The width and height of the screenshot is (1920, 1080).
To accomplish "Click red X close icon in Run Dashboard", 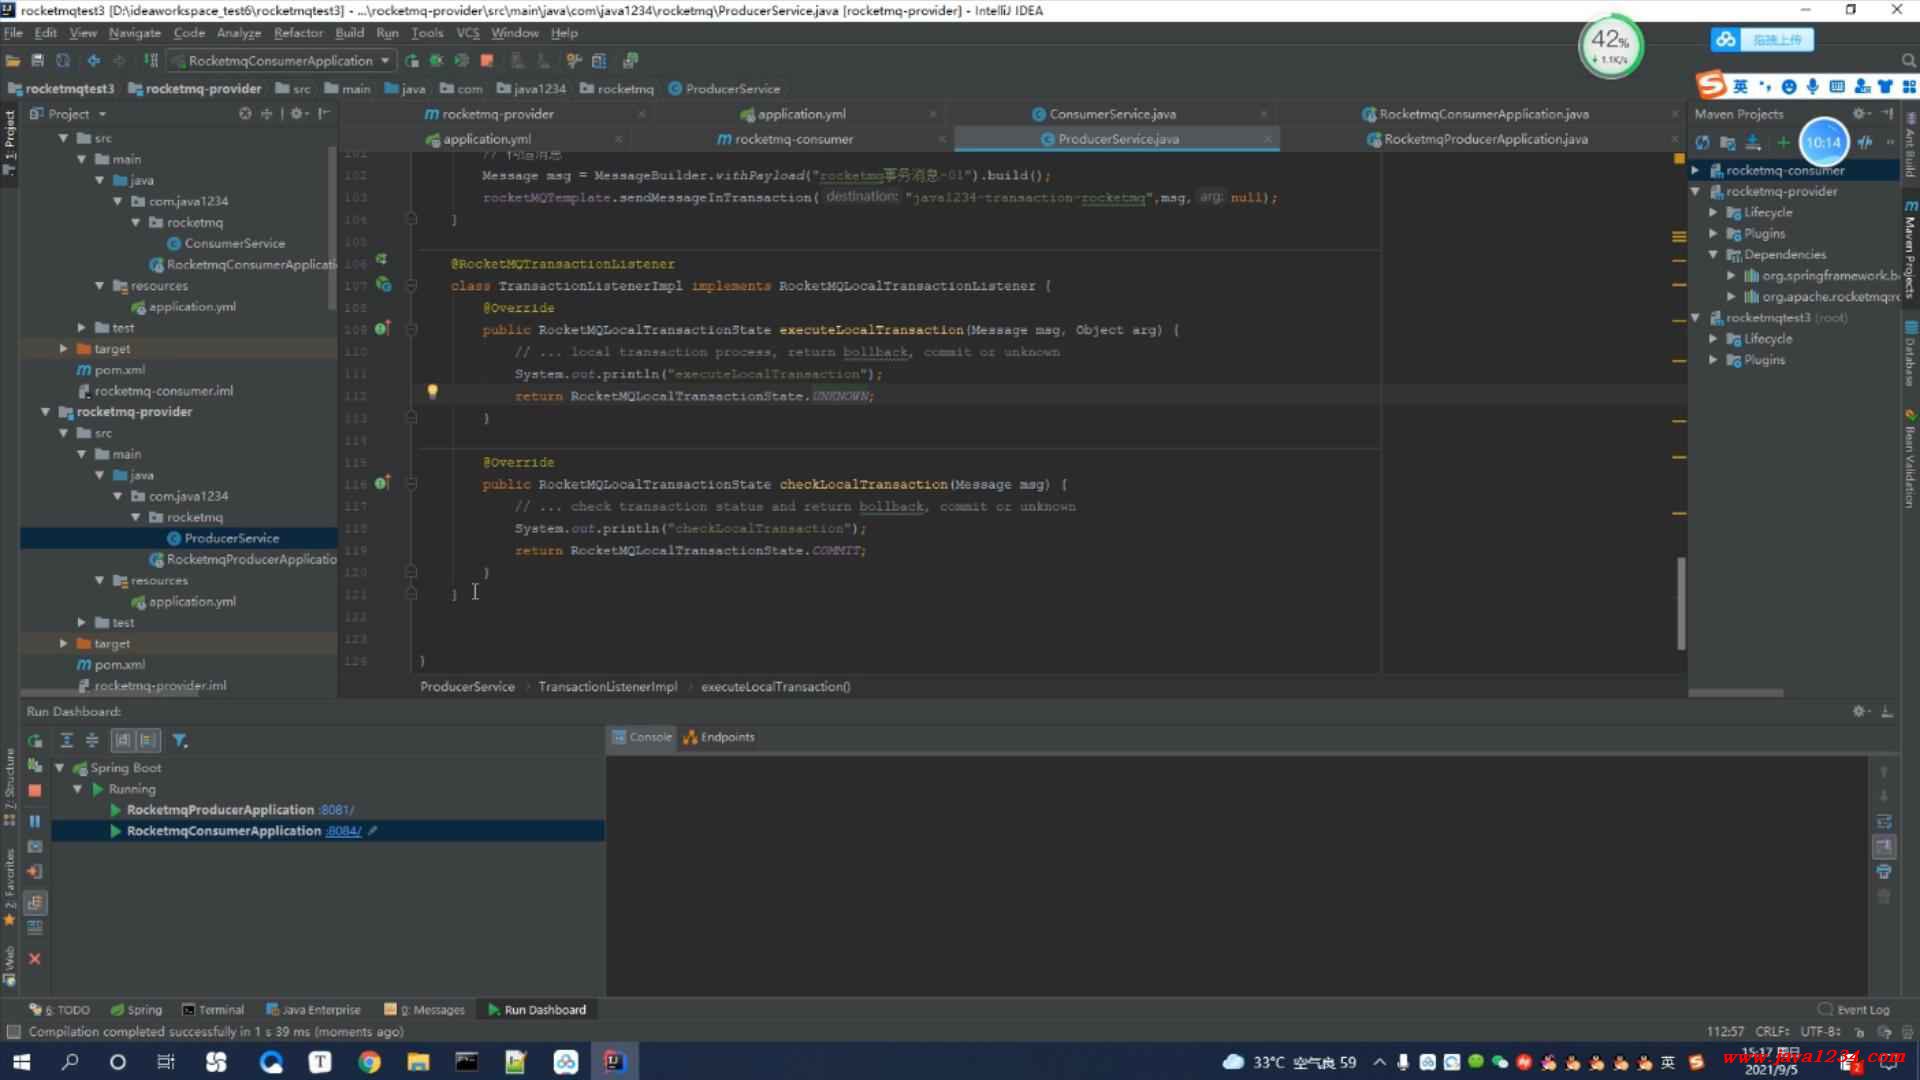I will (35, 959).
